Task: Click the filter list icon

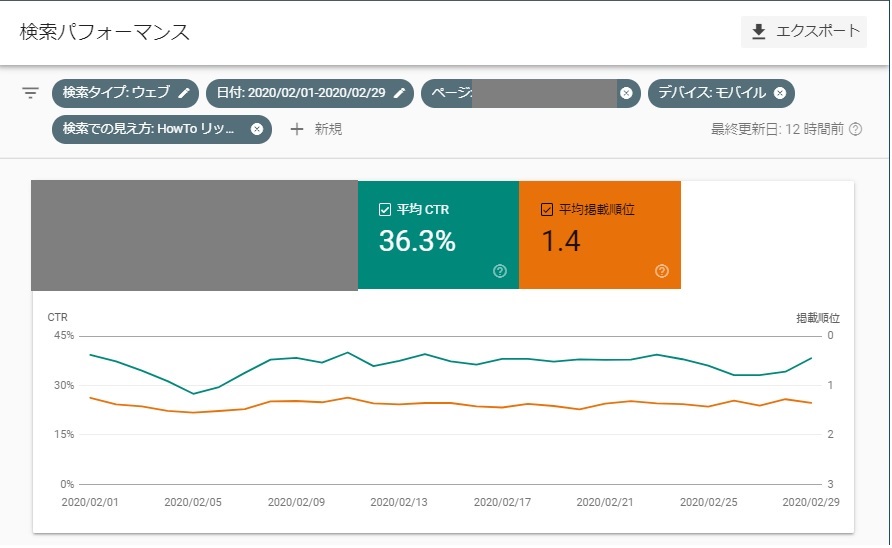Action: pyautogui.click(x=31, y=93)
